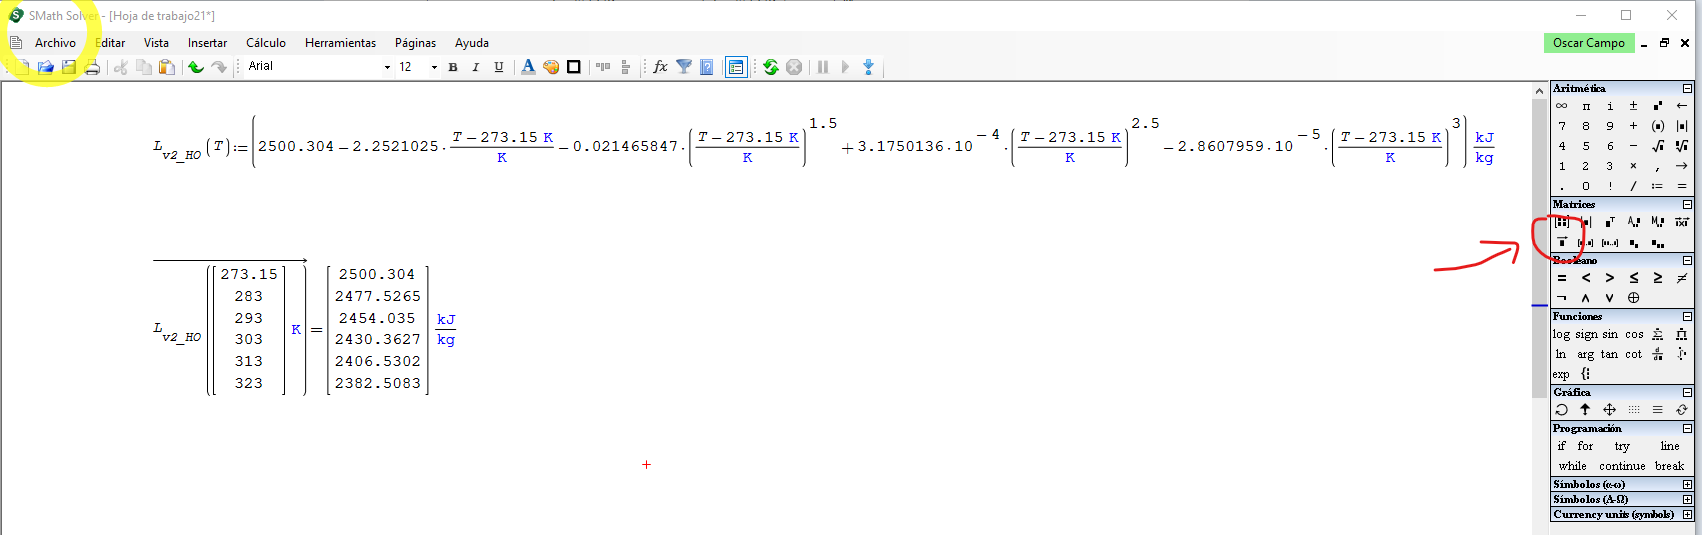Open the Cálculo menu
1702x535 pixels.
(x=266, y=43)
